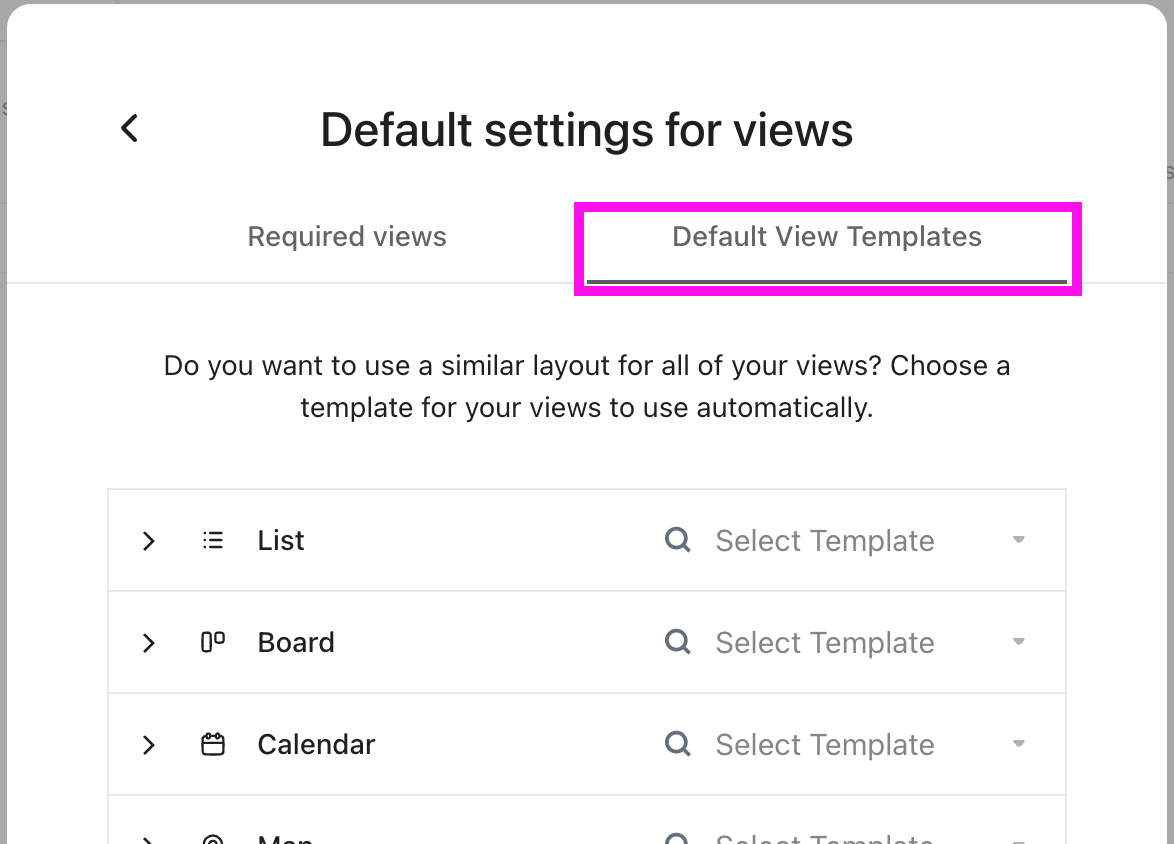Expand the Board row
The width and height of the screenshot is (1174, 844).
coord(148,642)
